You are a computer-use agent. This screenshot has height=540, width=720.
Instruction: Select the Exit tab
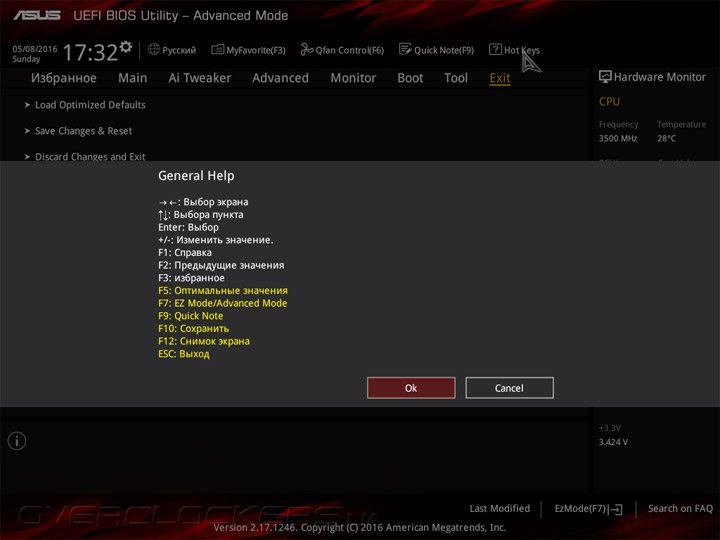click(x=500, y=78)
